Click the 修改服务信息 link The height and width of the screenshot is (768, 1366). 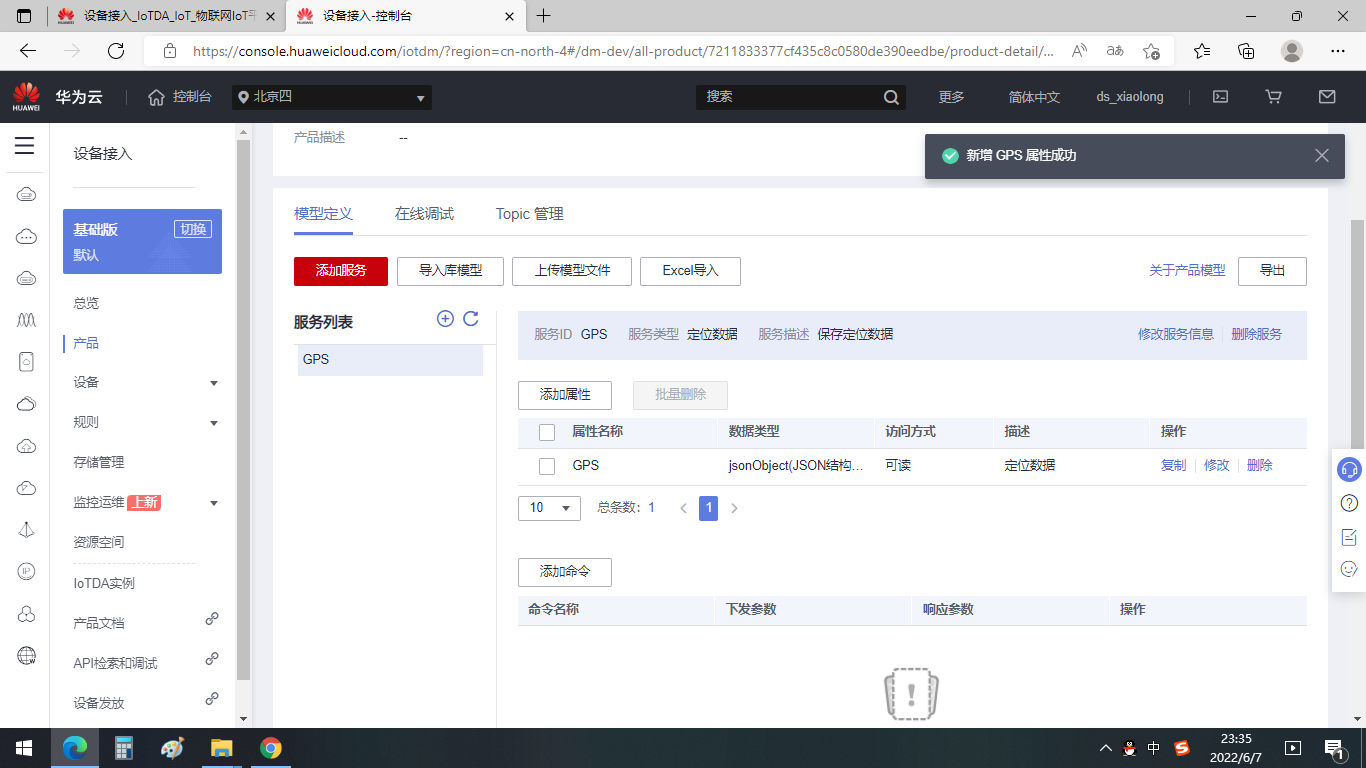click(1176, 335)
